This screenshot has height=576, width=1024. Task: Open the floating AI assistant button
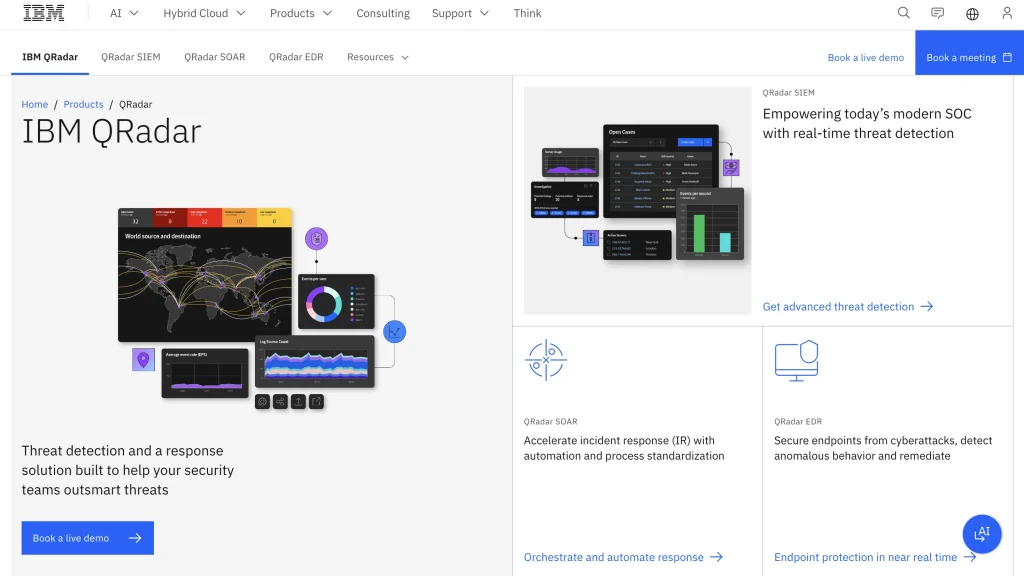click(x=982, y=534)
